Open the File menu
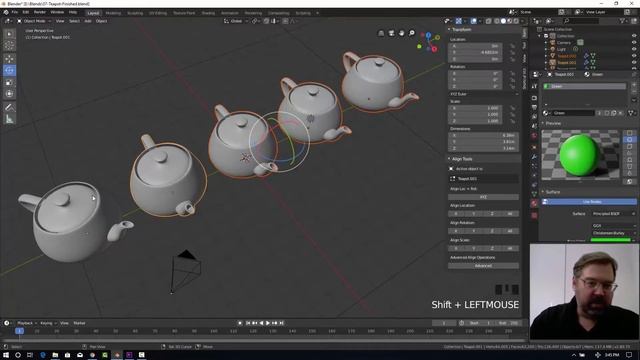Screen dimensions: 640x360 [15, 12]
